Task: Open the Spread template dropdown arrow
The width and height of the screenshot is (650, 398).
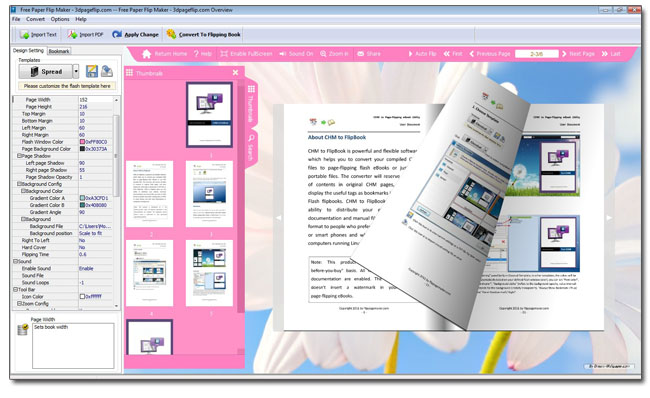Action: point(76,71)
